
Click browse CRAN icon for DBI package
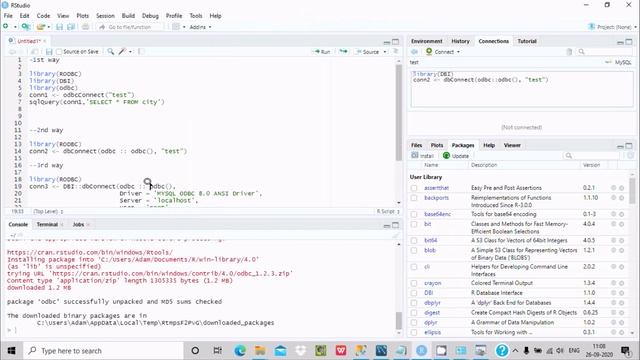pos(613,293)
